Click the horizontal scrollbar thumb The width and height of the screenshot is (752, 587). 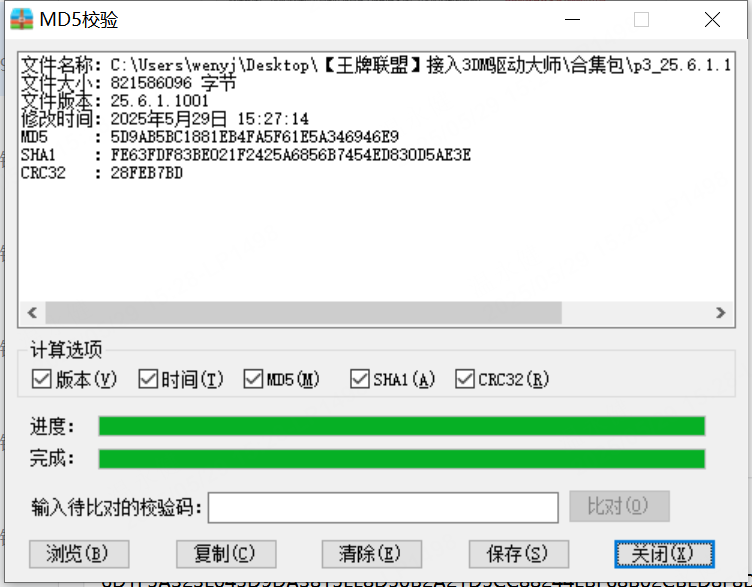point(304,313)
